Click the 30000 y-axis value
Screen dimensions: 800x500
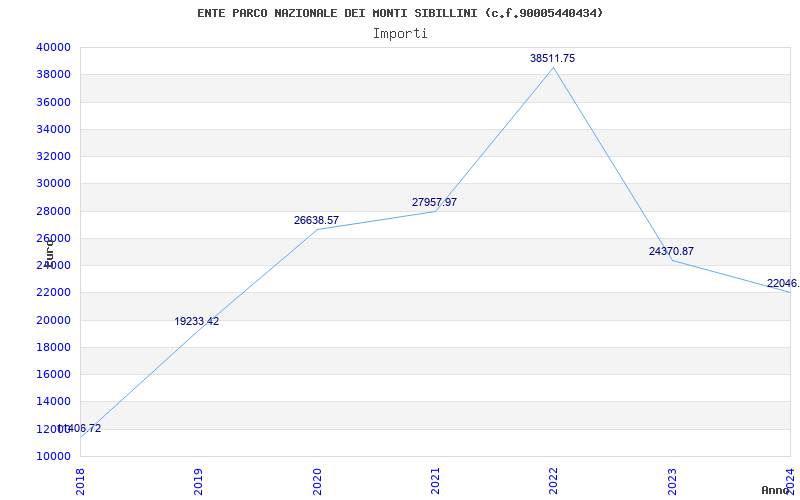53,184
